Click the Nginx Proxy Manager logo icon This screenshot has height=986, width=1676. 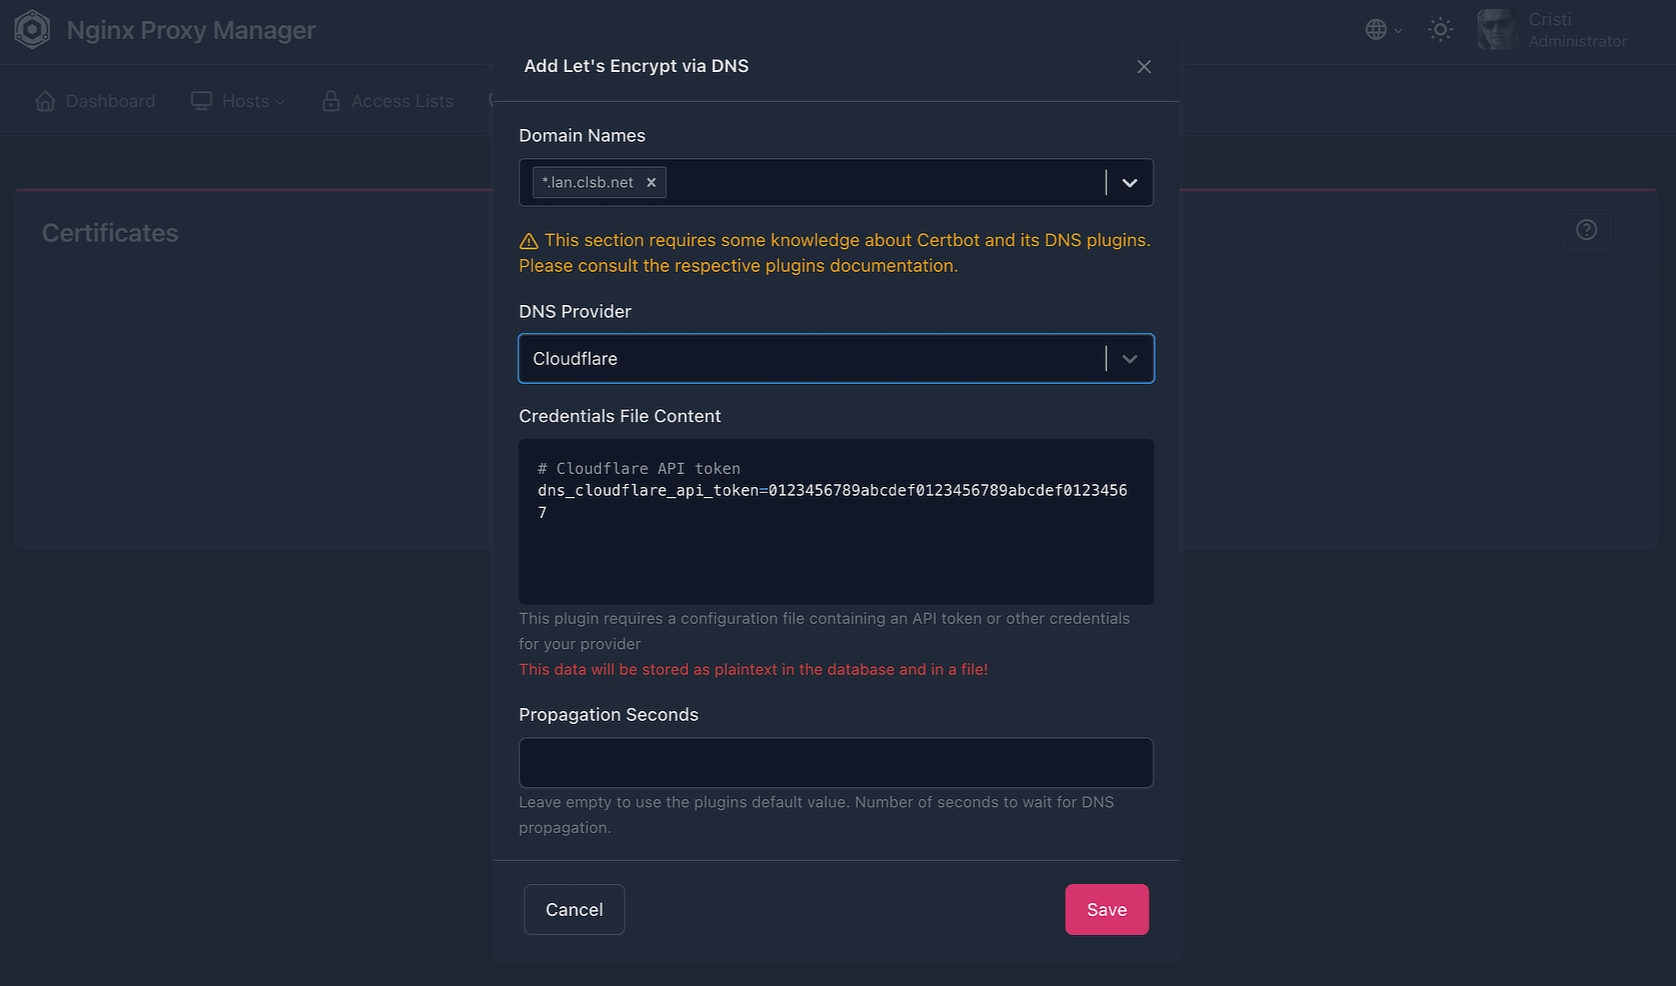(x=32, y=30)
